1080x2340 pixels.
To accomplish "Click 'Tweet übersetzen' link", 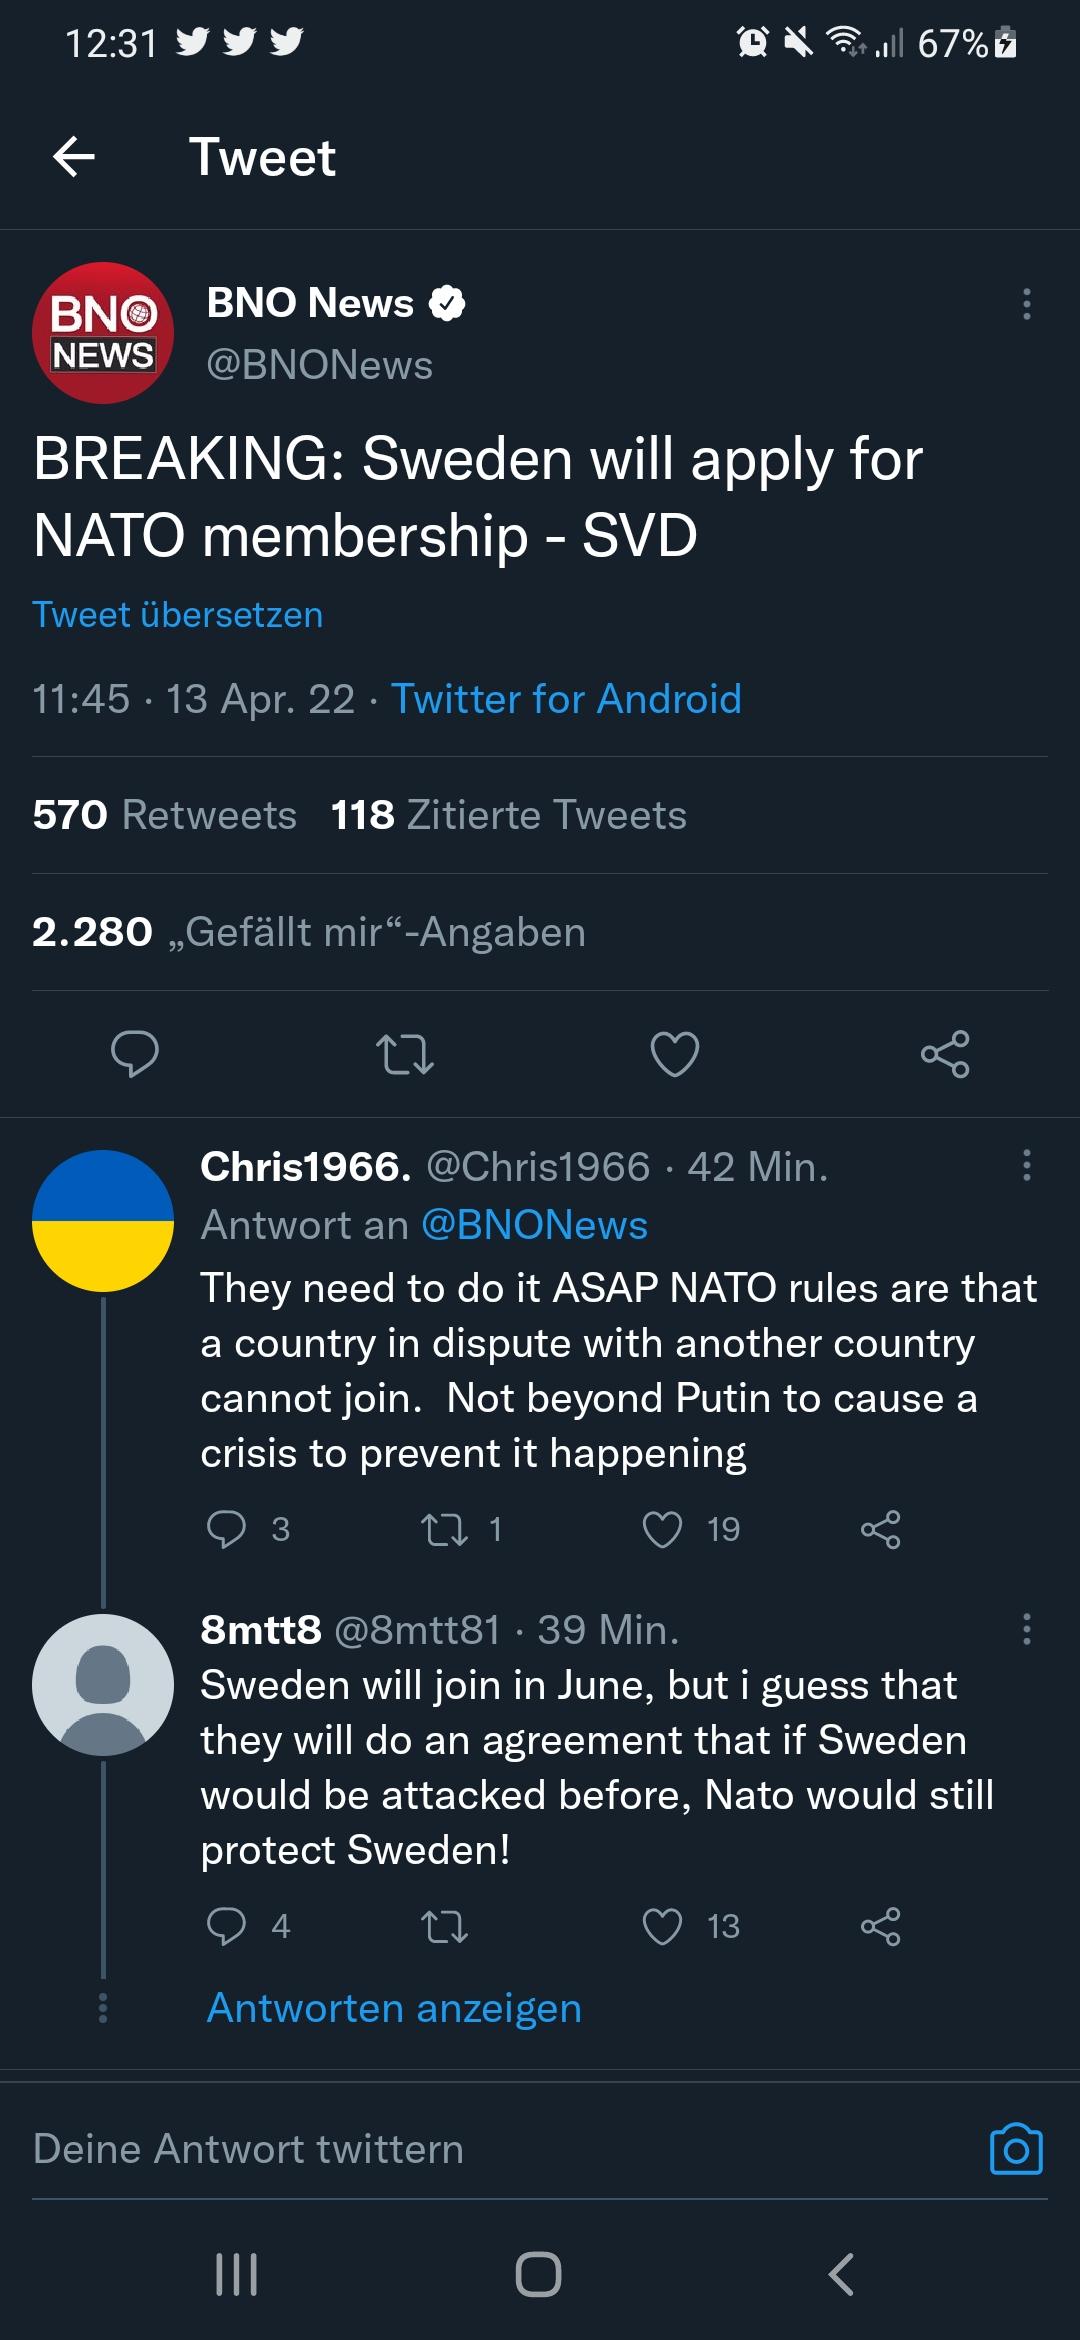I will (178, 614).
